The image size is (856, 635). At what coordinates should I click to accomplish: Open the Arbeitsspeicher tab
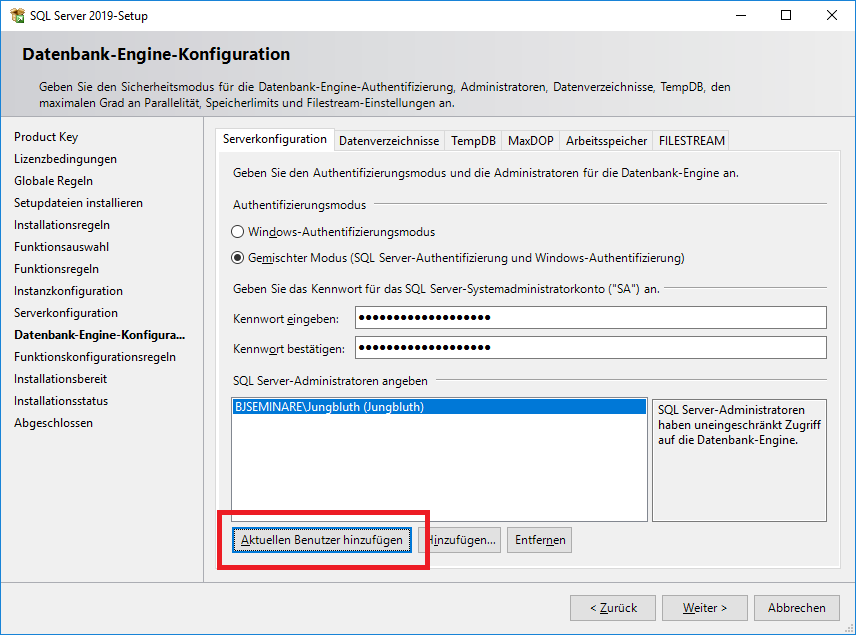coord(605,140)
